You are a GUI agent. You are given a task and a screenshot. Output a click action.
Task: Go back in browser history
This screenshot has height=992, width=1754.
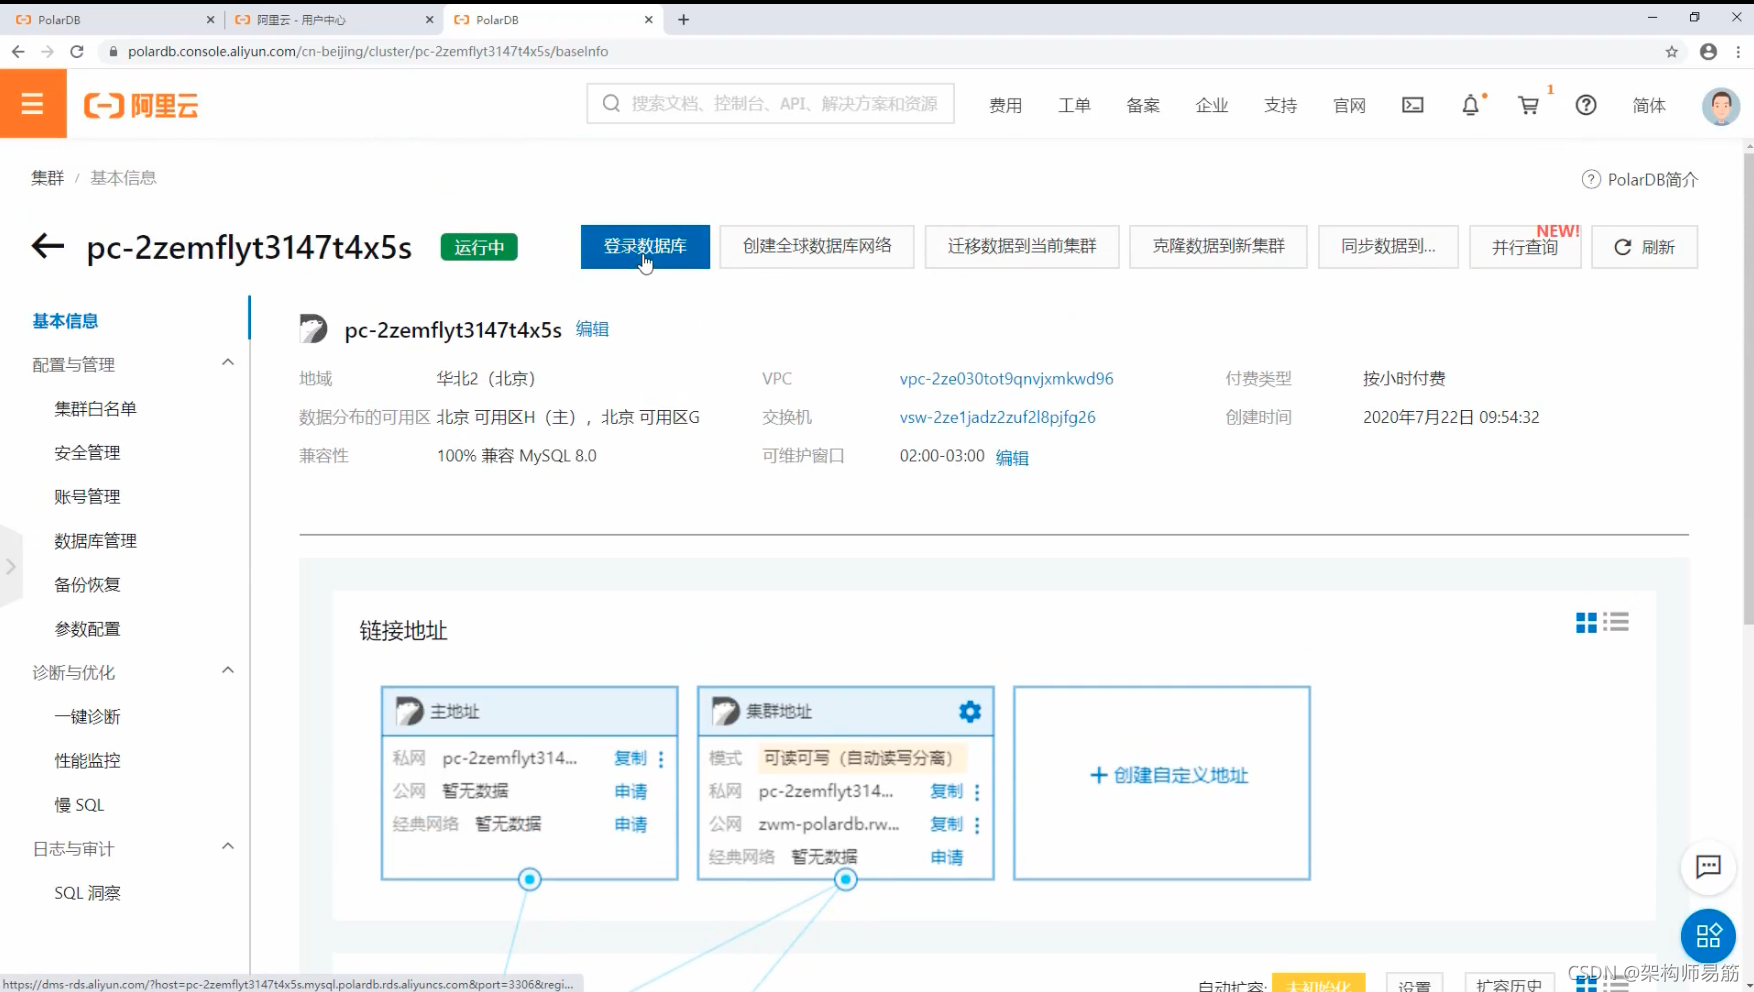[x=18, y=51]
